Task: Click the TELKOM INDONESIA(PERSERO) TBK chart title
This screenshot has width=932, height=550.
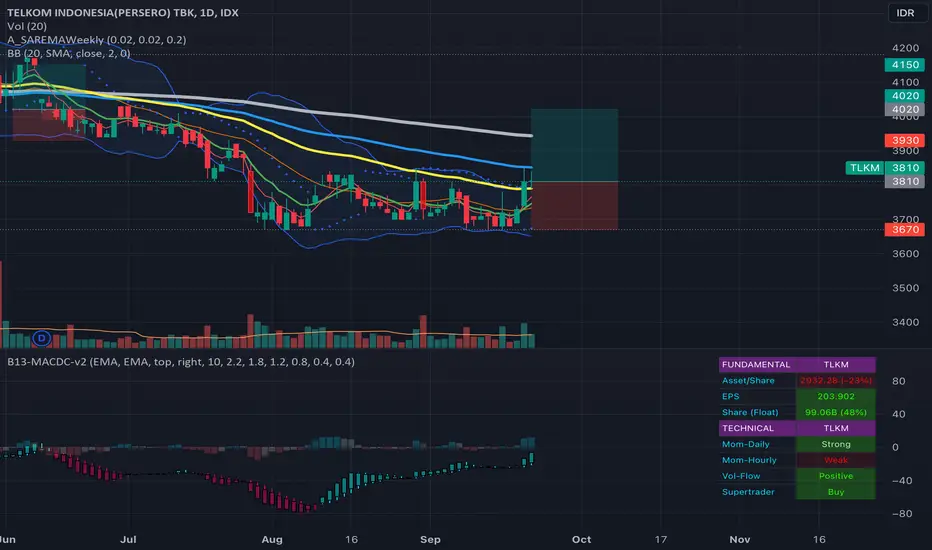Action: (x=122, y=12)
